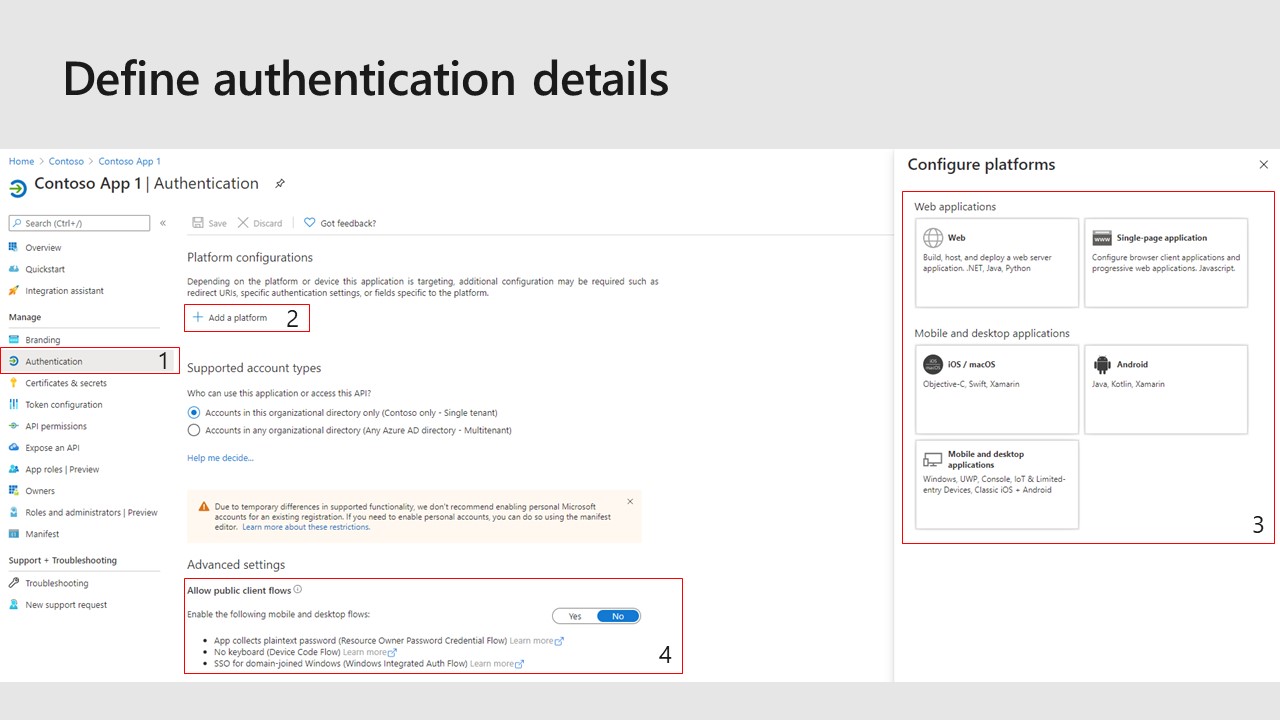
Task: Select the Web platform globe tile
Action: (996, 262)
